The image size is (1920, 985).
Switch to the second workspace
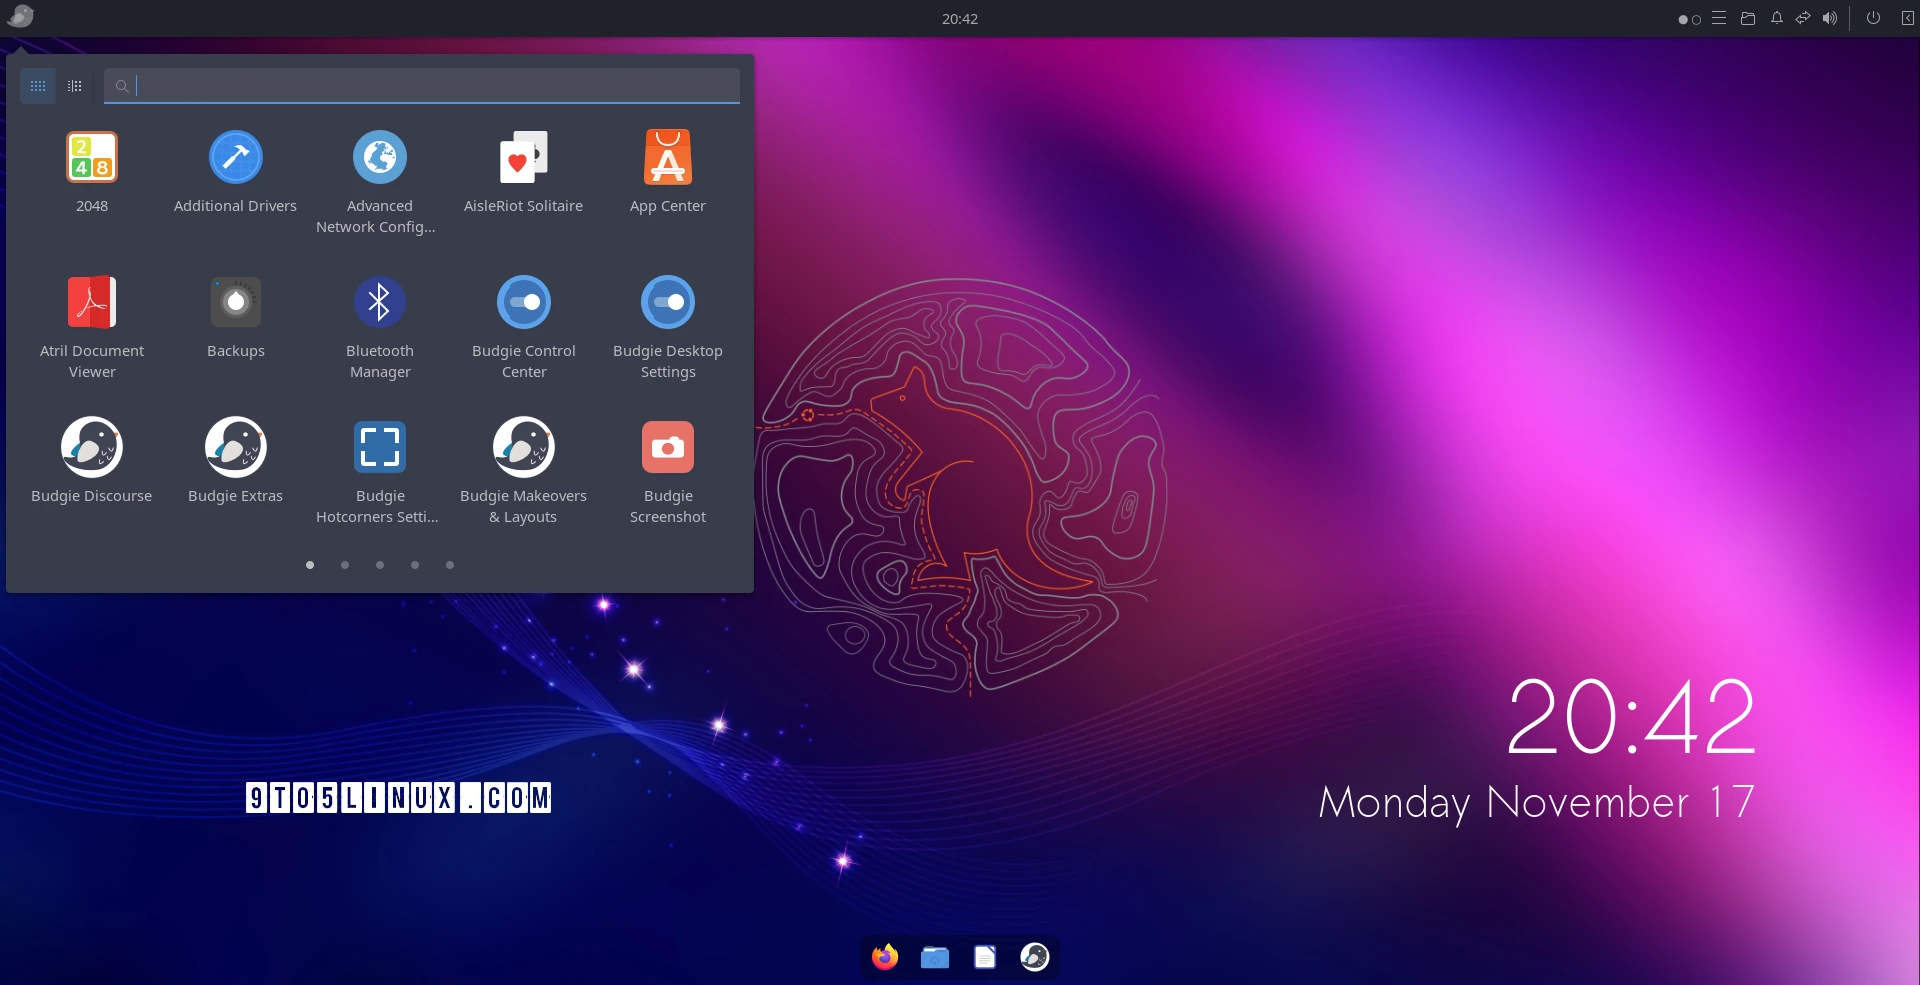pyautogui.click(x=1696, y=19)
